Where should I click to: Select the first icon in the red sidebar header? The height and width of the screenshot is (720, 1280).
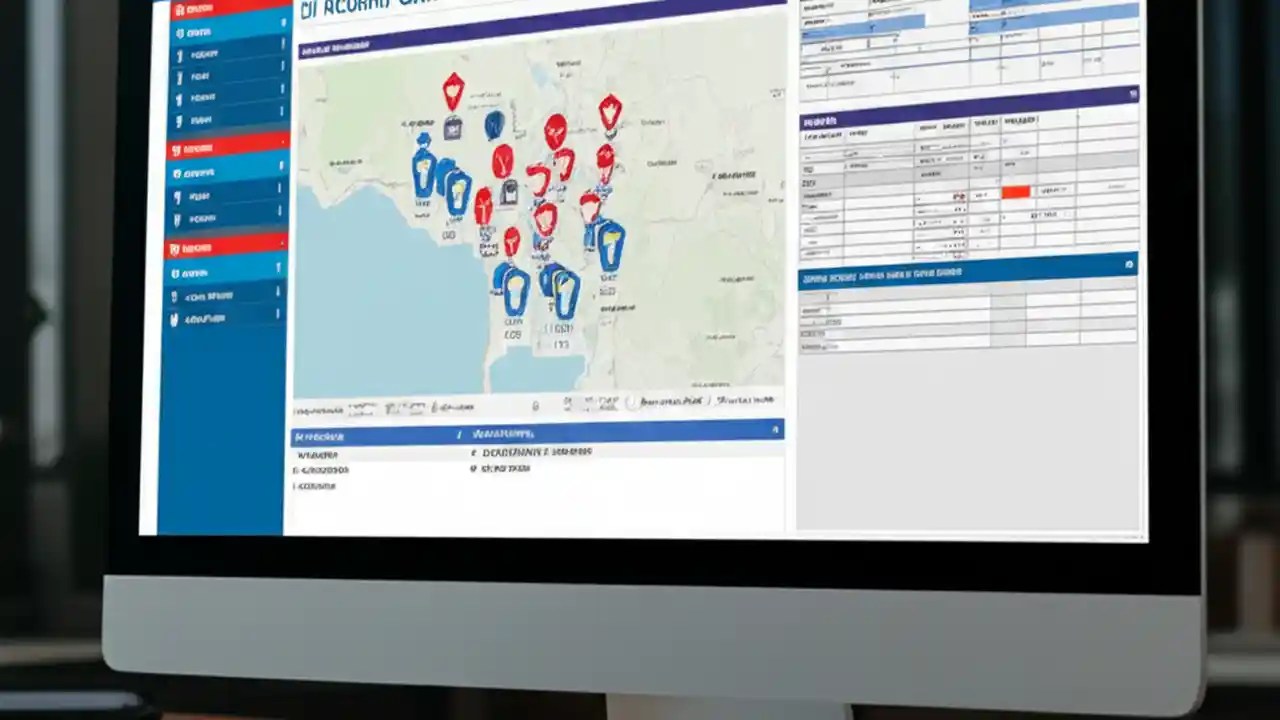point(180,10)
